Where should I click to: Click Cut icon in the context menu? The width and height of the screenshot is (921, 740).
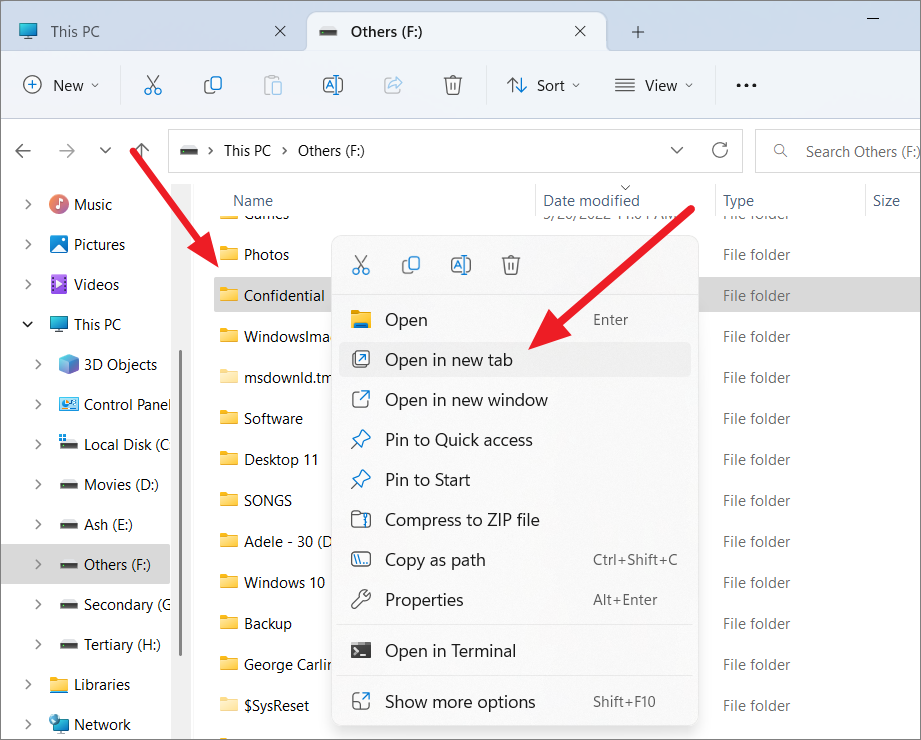tap(361, 265)
